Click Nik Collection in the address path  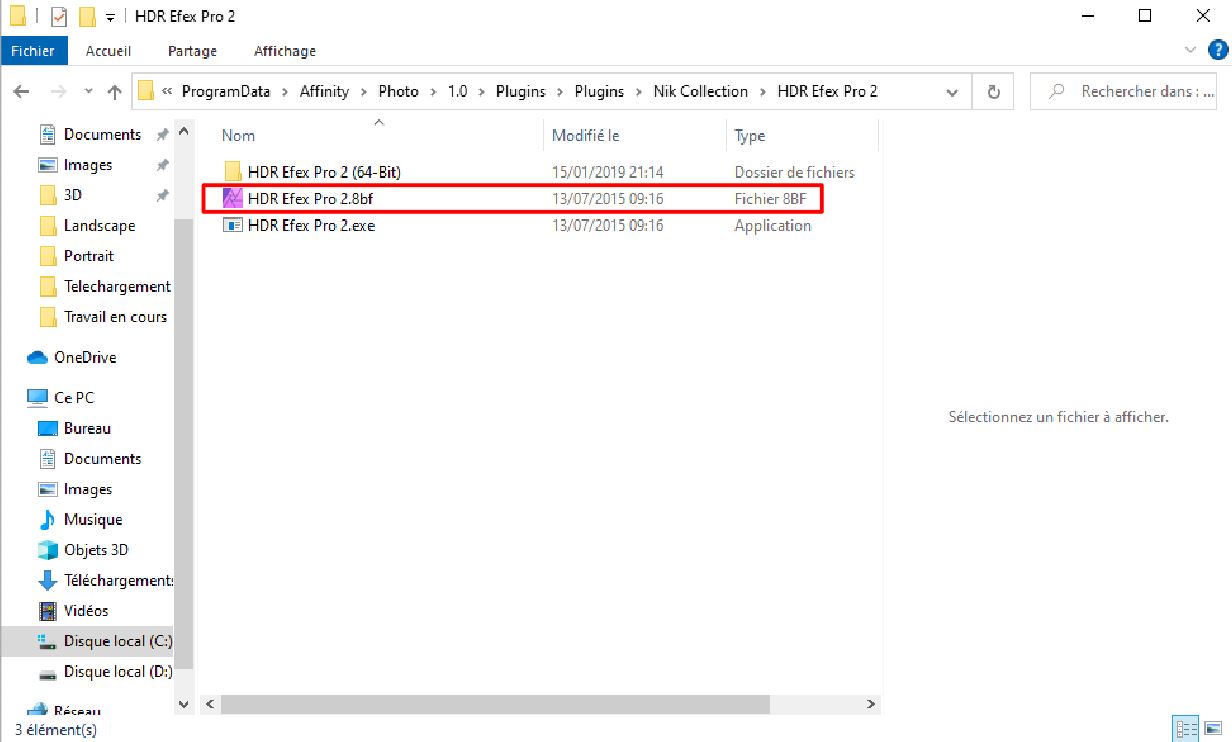pos(700,91)
